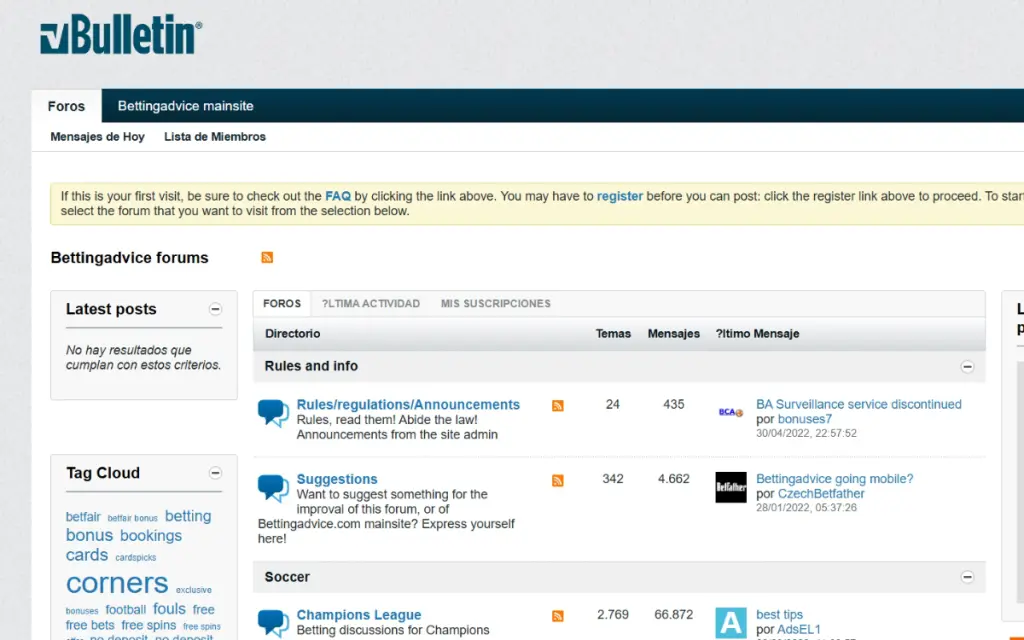This screenshot has width=1024, height=640.
Task: Collapse the Rules and info category
Action: 967,366
